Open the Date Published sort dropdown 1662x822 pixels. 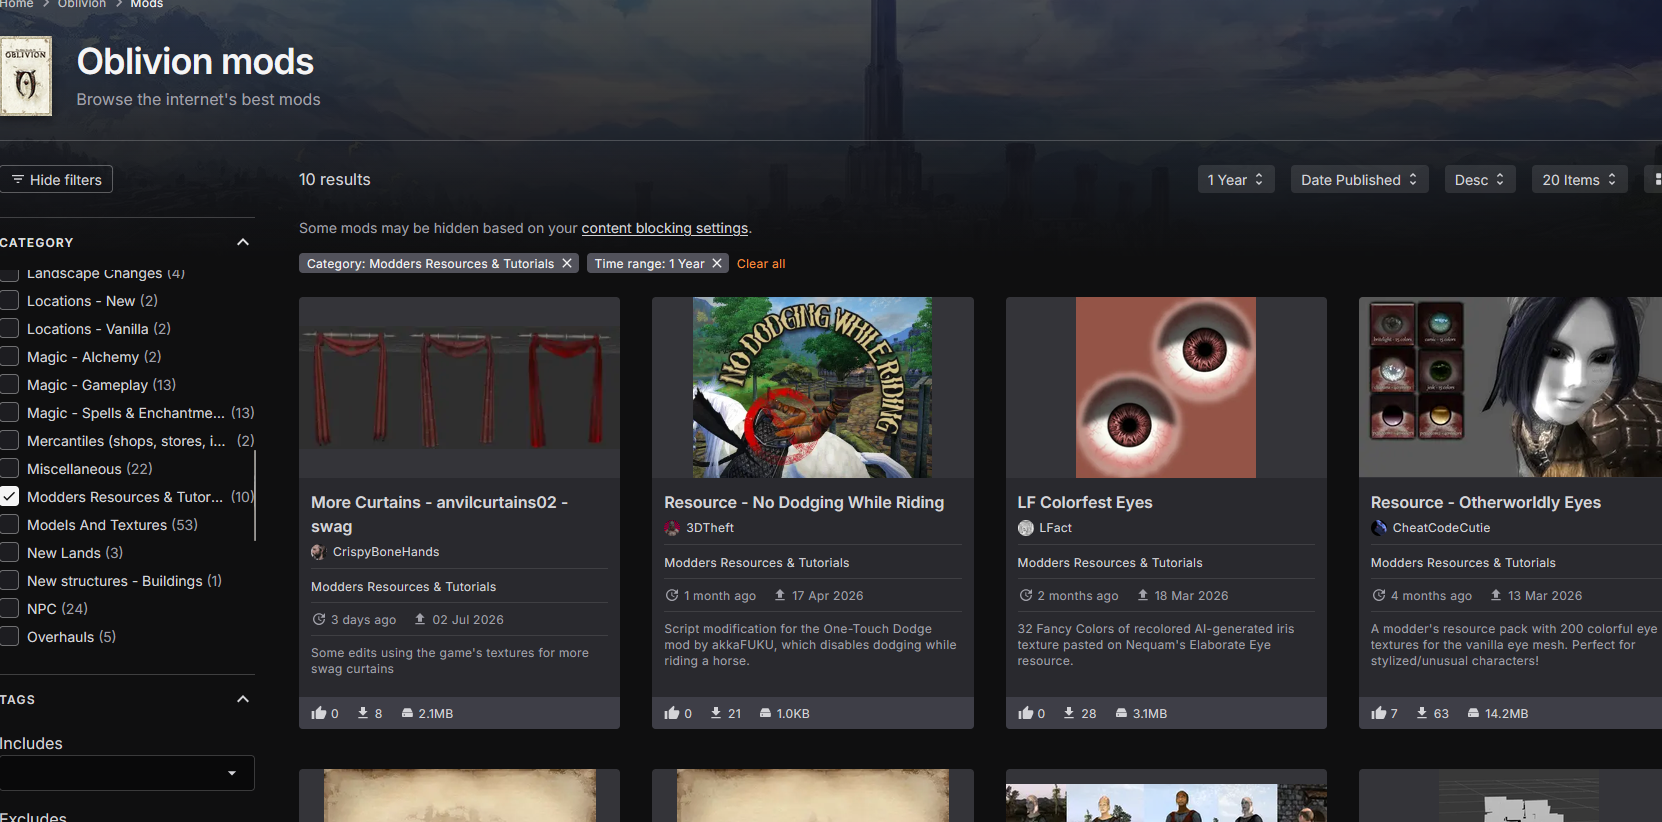(1360, 180)
